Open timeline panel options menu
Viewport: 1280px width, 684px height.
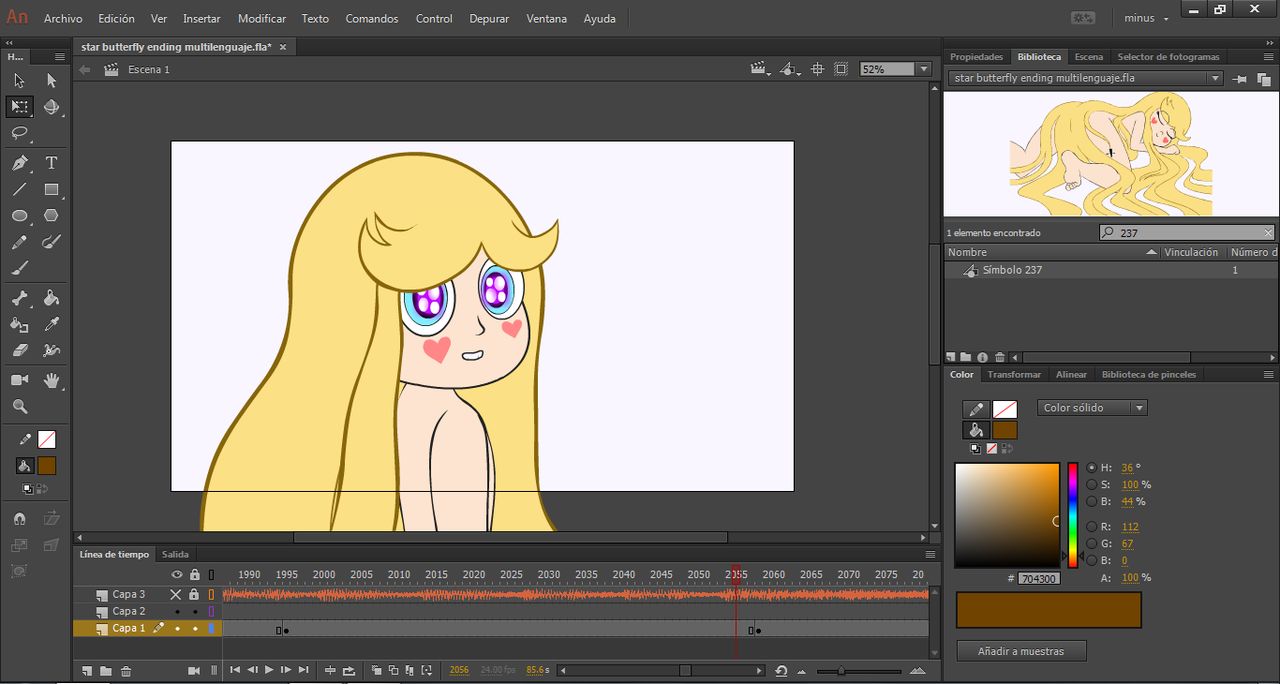point(931,554)
